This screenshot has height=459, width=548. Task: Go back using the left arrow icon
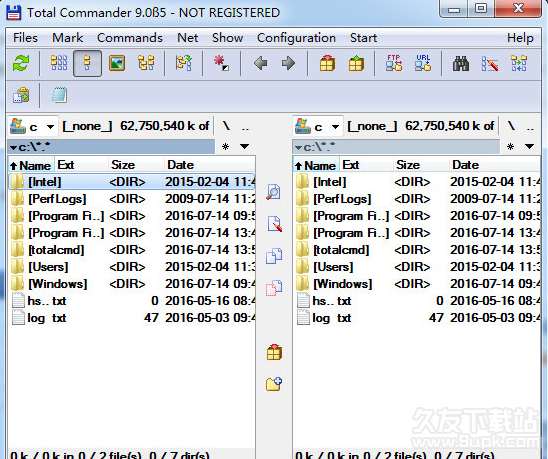tap(260, 63)
